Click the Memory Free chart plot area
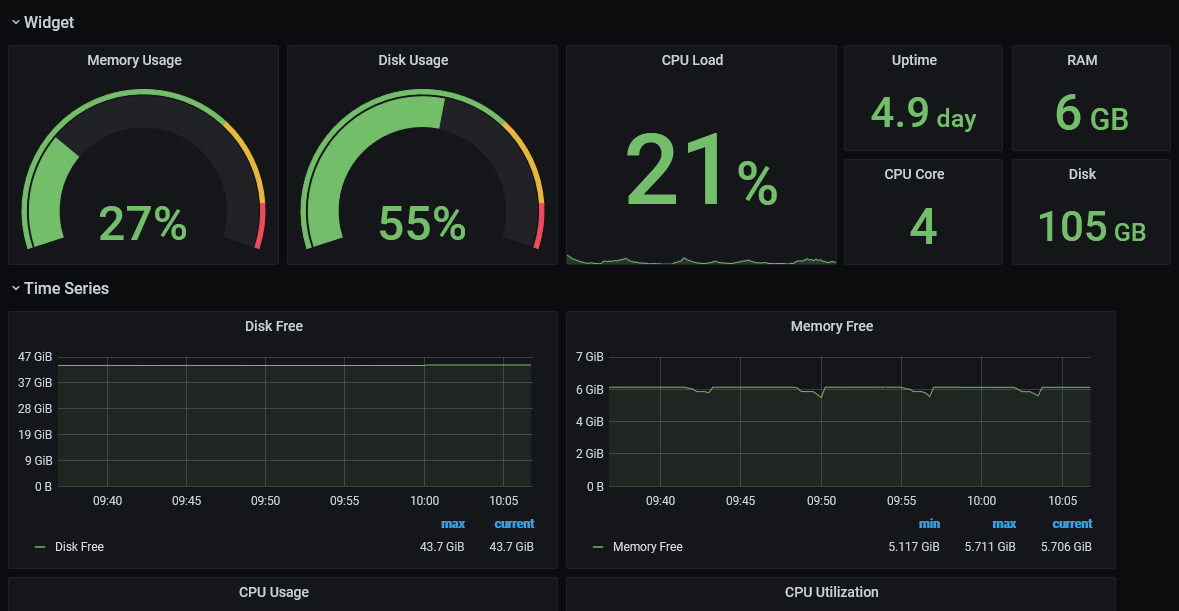Viewport: 1179px width, 611px height. [850, 422]
